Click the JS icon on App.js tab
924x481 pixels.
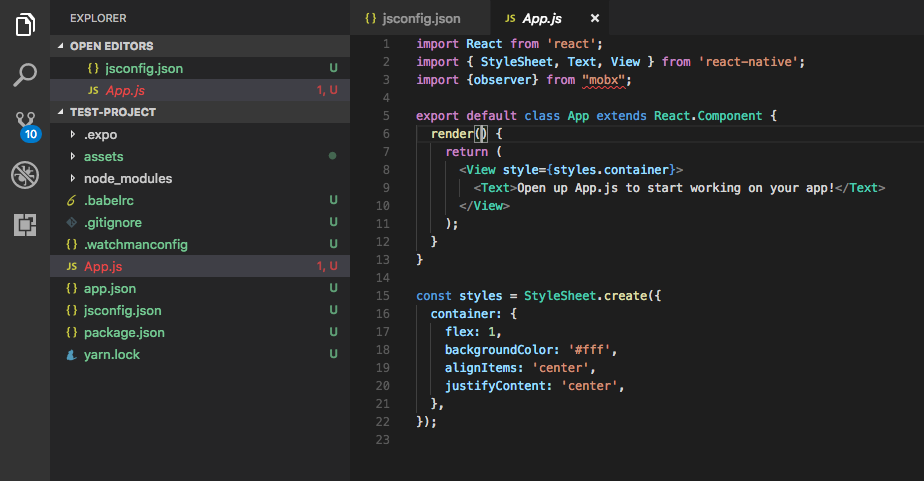510,19
